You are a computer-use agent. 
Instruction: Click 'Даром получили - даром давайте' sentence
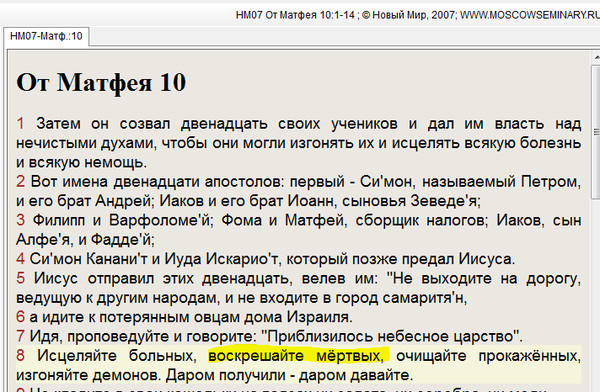[289, 375]
